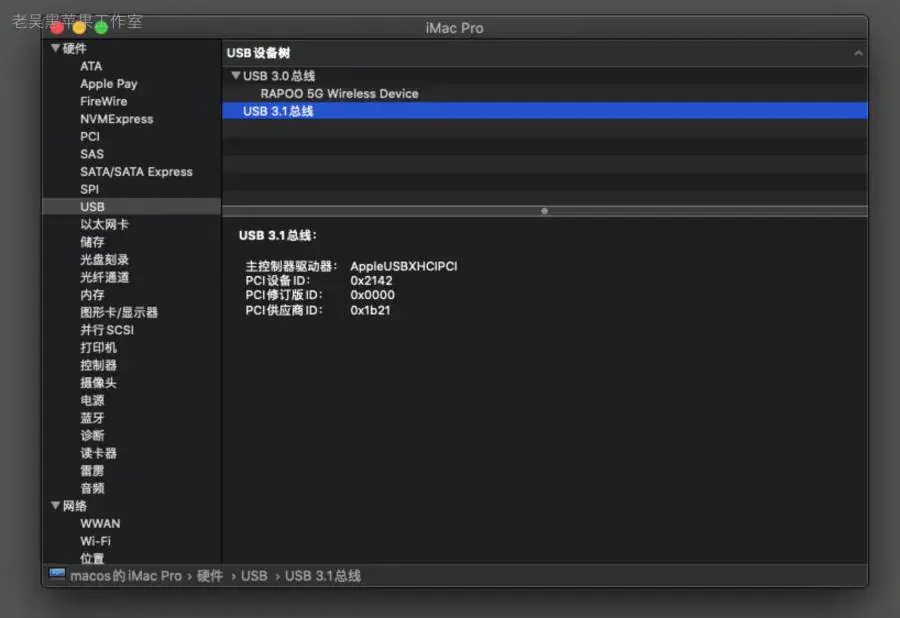The image size is (900, 618).
Task: Select ATA in the sidebar
Action: coord(91,66)
